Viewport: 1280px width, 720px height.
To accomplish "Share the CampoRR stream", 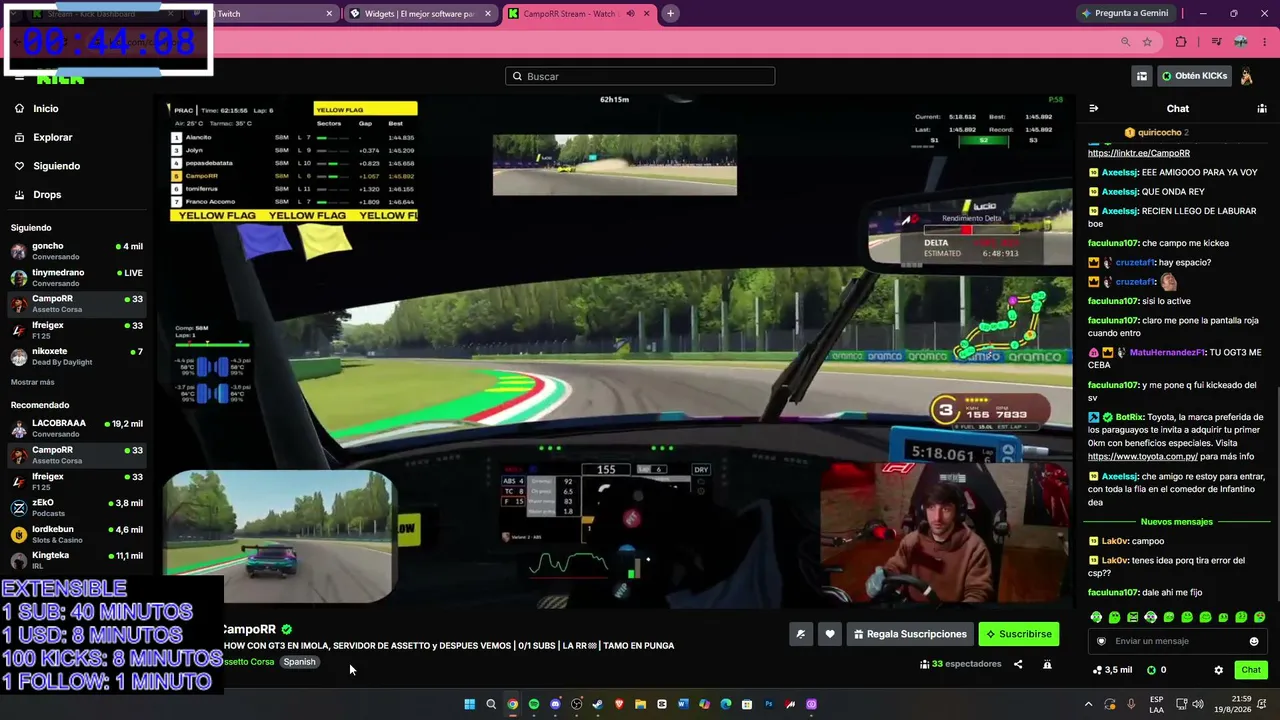I will tap(1018, 664).
